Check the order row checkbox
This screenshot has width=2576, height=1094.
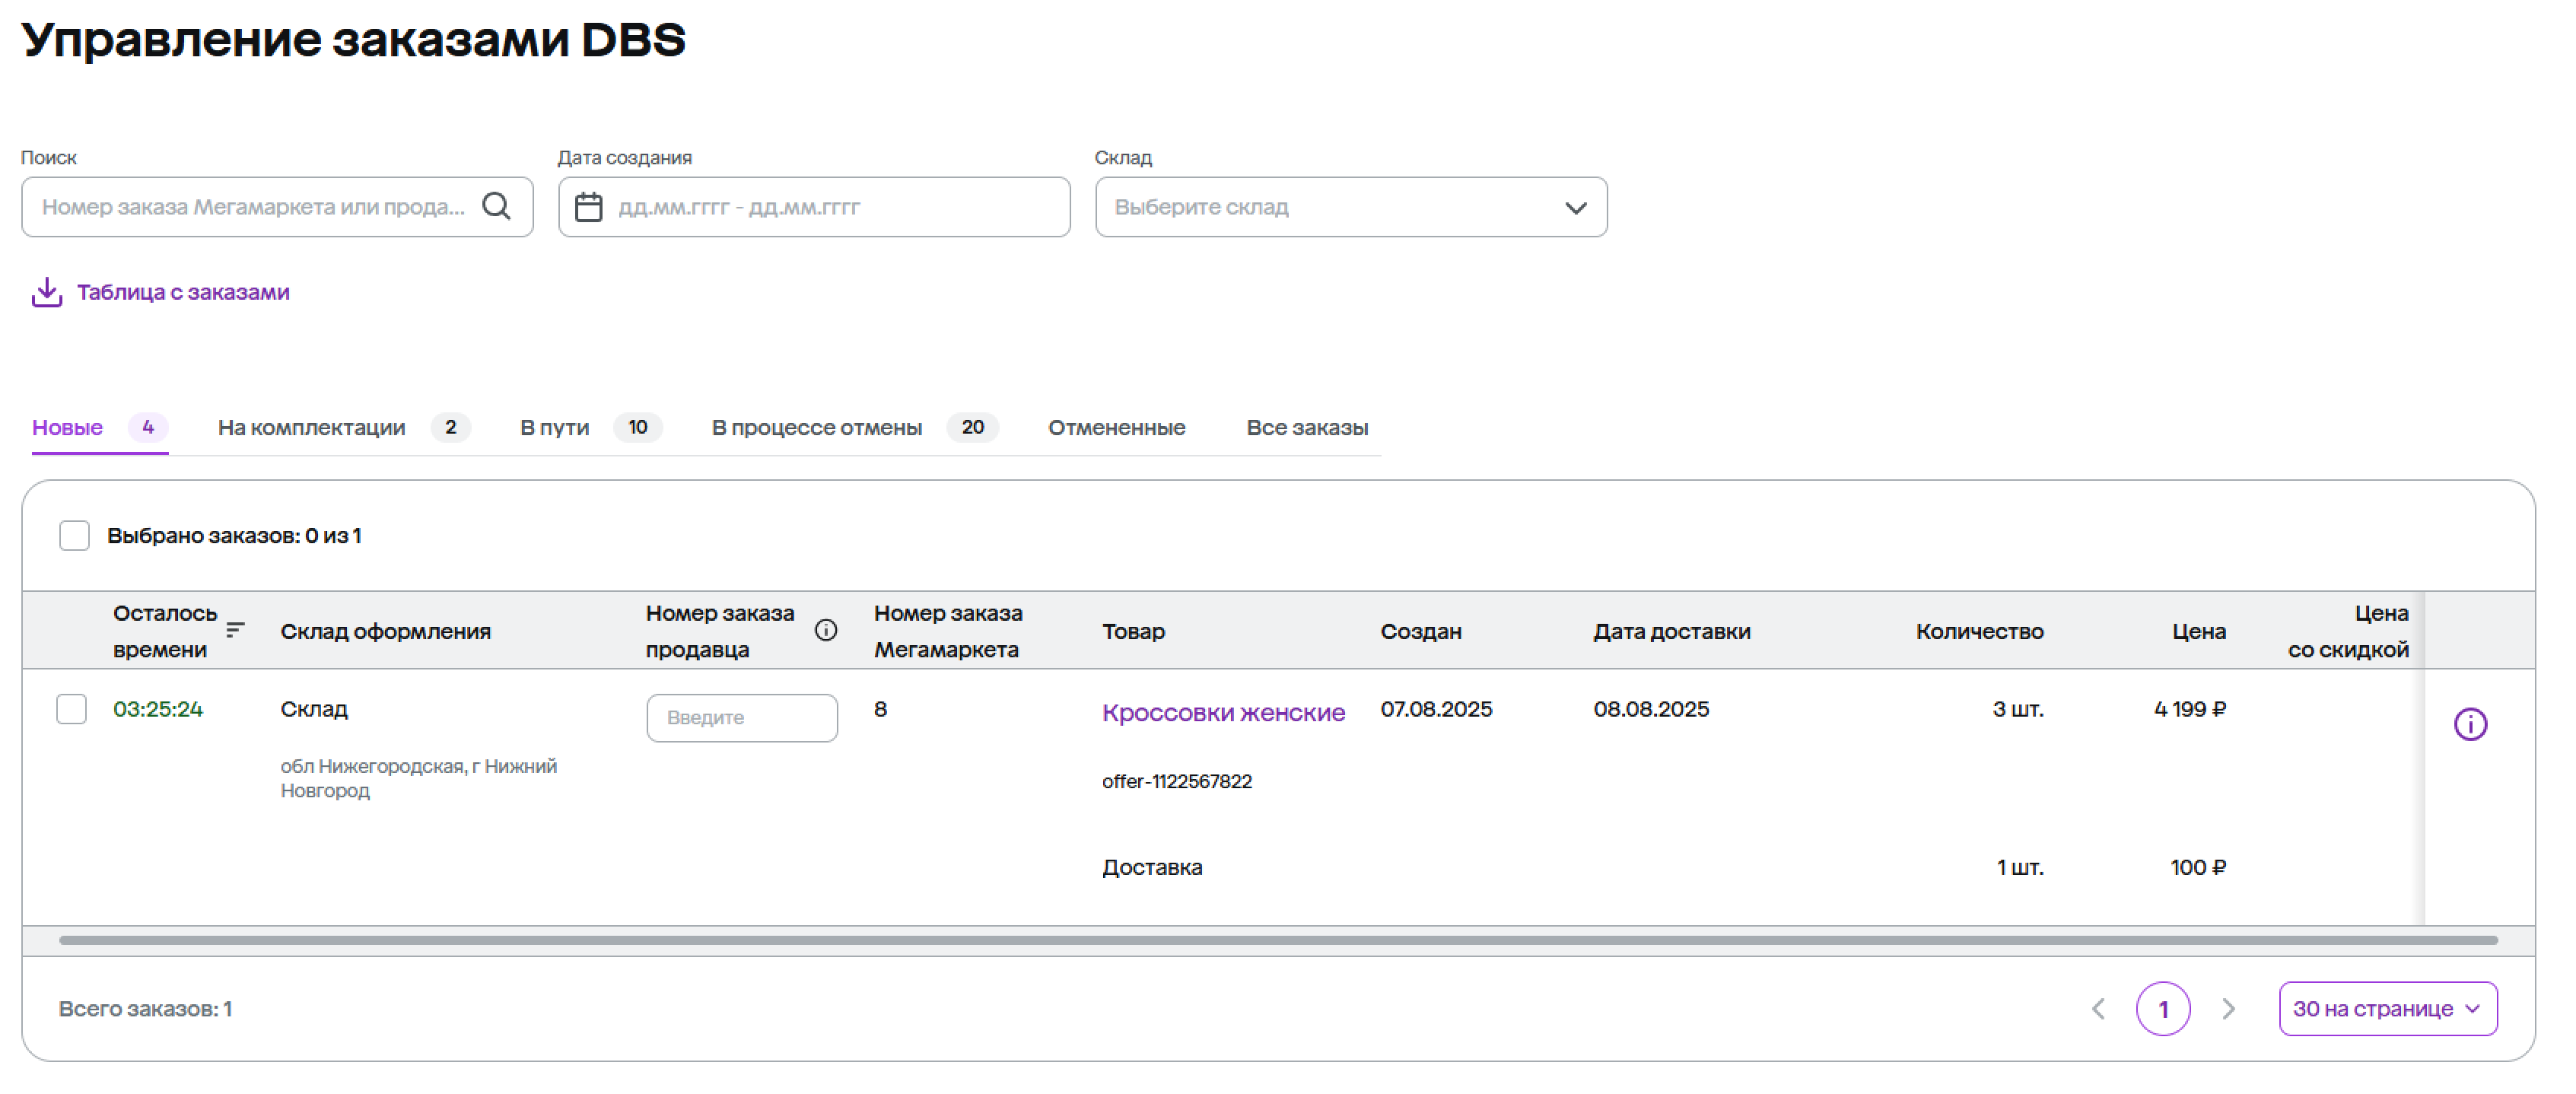point(71,708)
